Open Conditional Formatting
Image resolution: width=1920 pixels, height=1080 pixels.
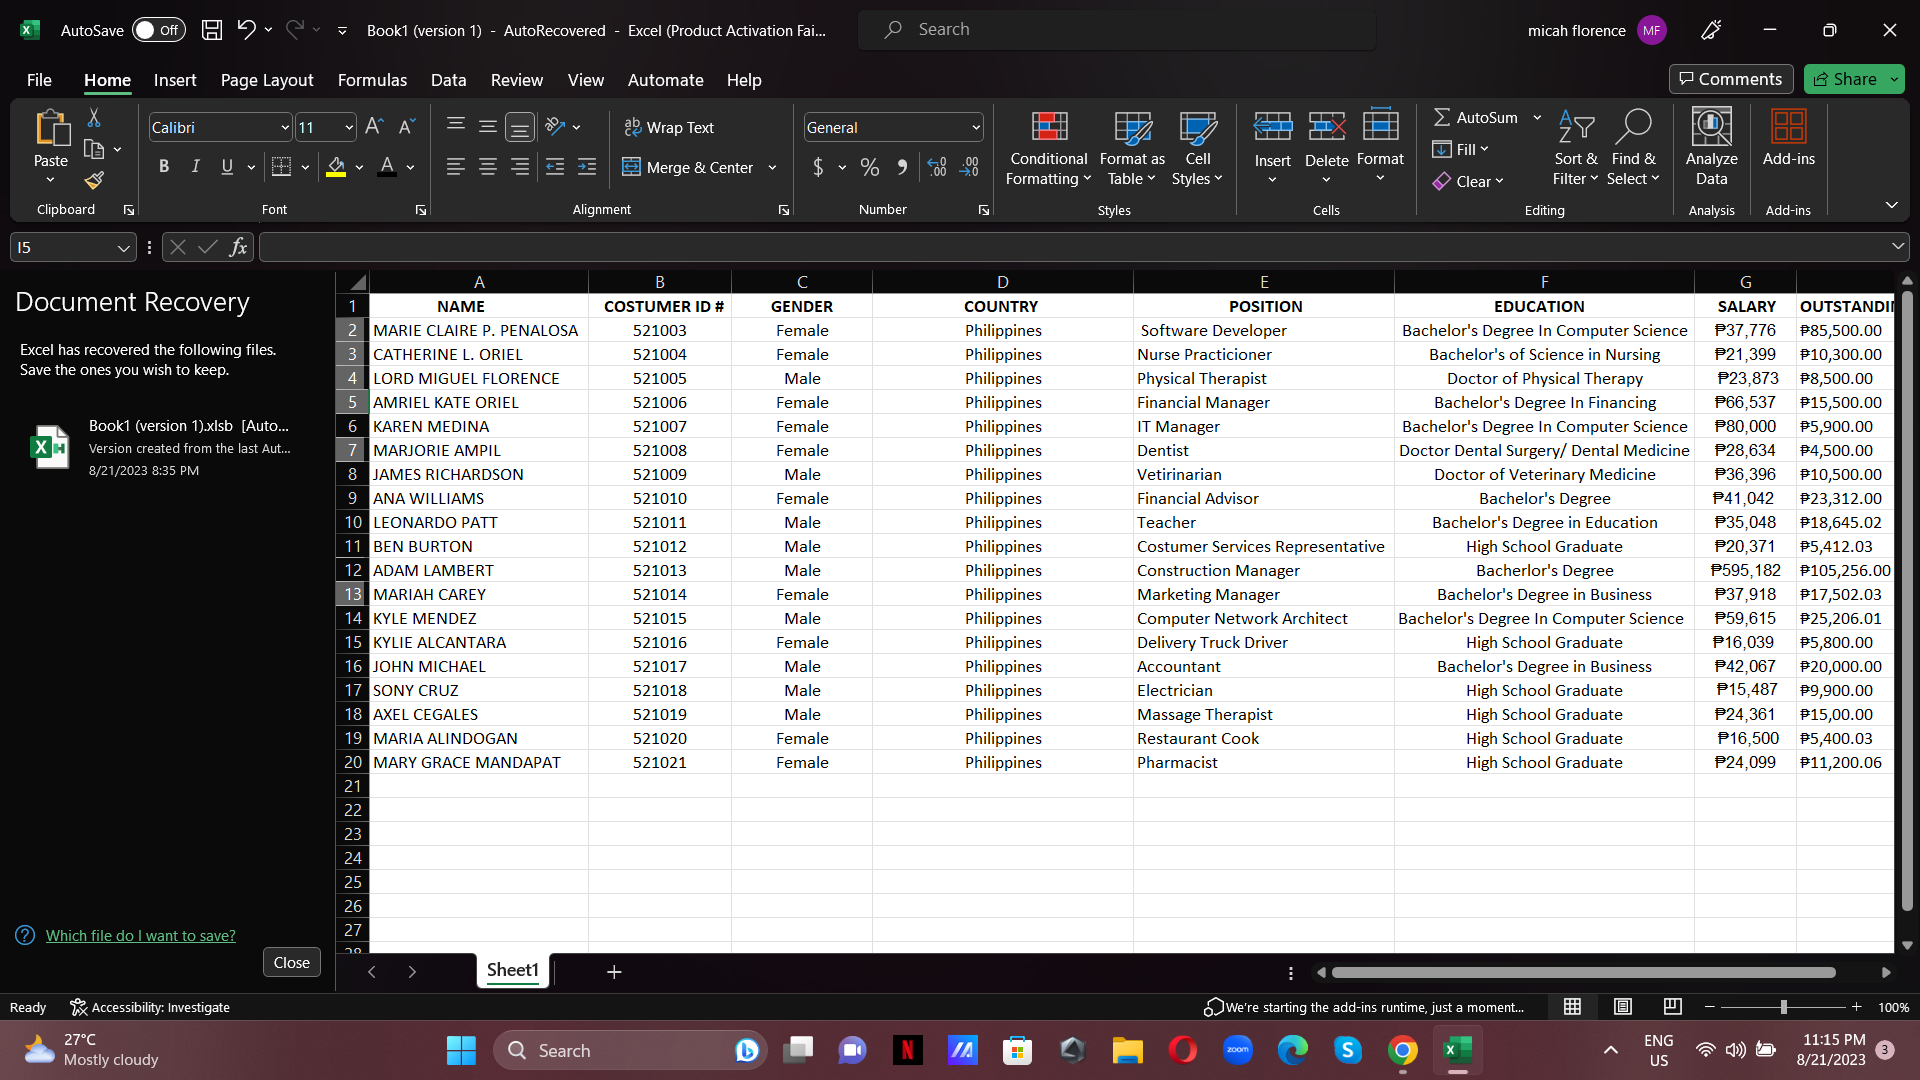1048,148
